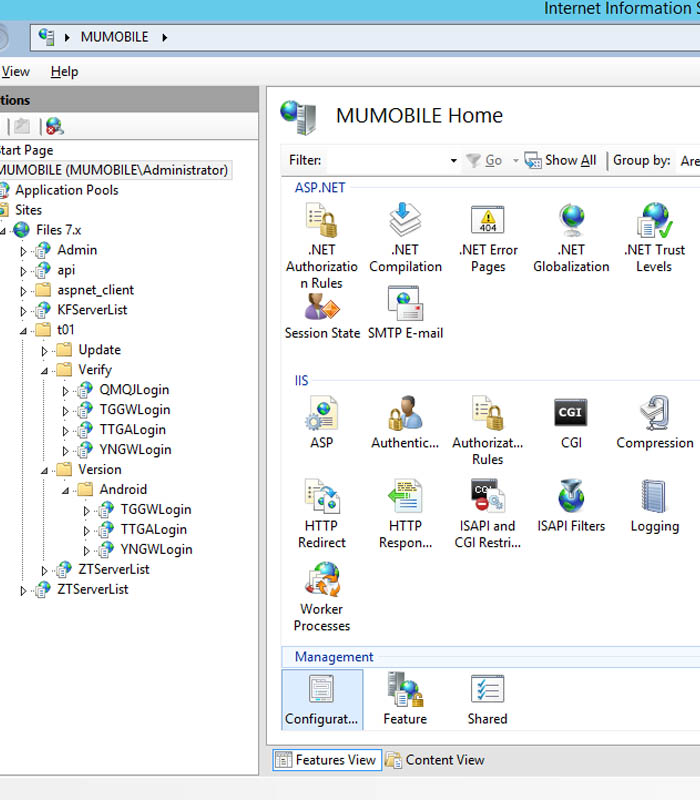Open Configuration Editor under Management

321,699
